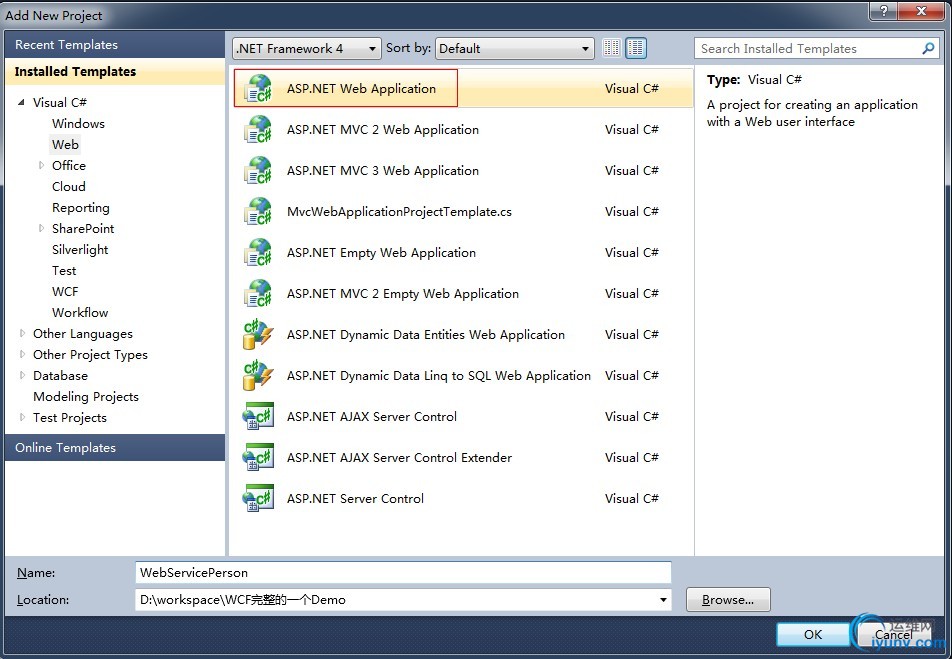Switch to medium icons list view
The width and height of the screenshot is (952, 659).
[636, 48]
